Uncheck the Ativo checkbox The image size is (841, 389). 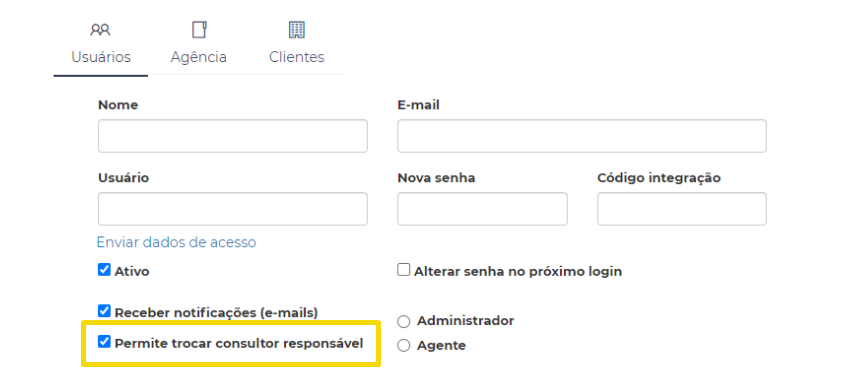[x=104, y=269]
